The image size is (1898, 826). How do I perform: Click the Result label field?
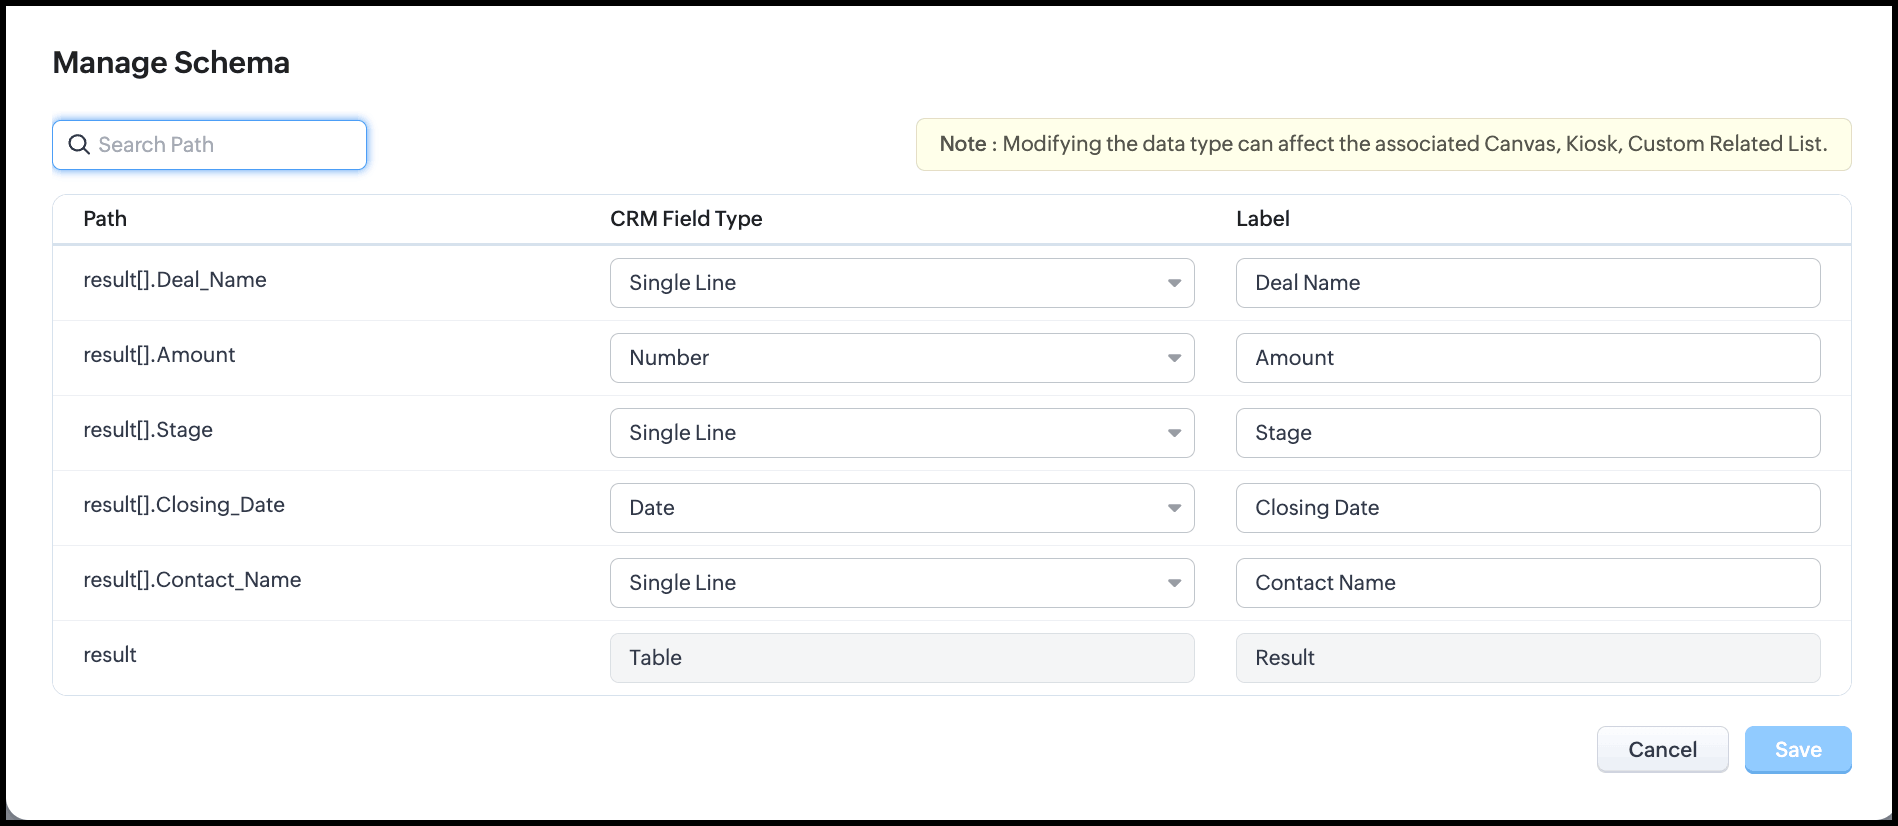[x=1527, y=658]
